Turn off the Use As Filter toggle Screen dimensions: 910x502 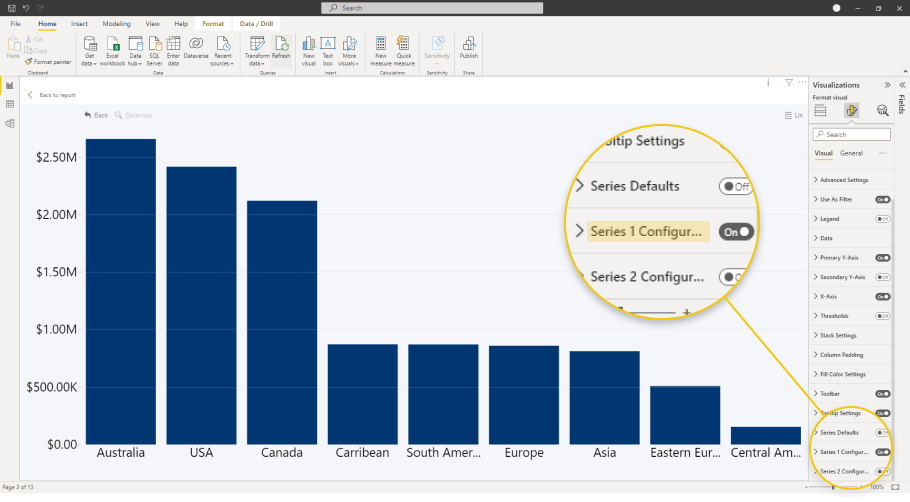(x=882, y=199)
